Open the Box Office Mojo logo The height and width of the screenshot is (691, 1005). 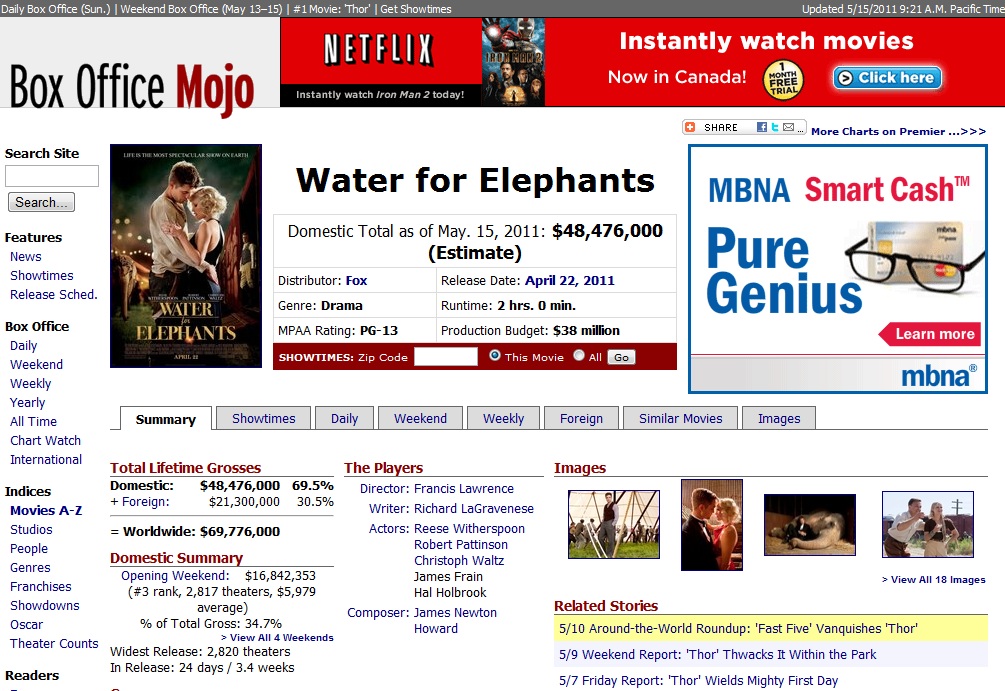pos(131,86)
